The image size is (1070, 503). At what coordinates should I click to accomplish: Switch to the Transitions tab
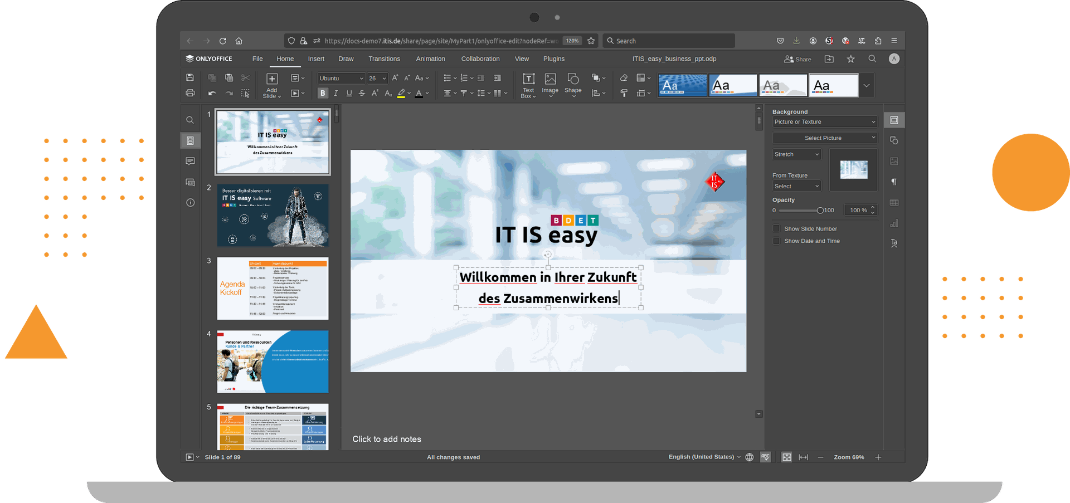pyautogui.click(x=384, y=59)
